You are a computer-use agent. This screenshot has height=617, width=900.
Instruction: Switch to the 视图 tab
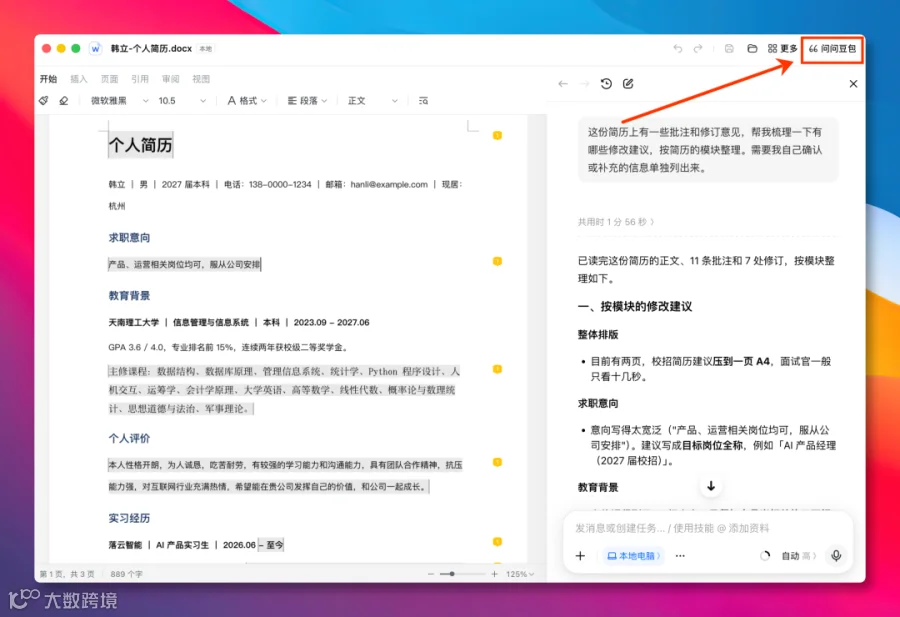(201, 79)
